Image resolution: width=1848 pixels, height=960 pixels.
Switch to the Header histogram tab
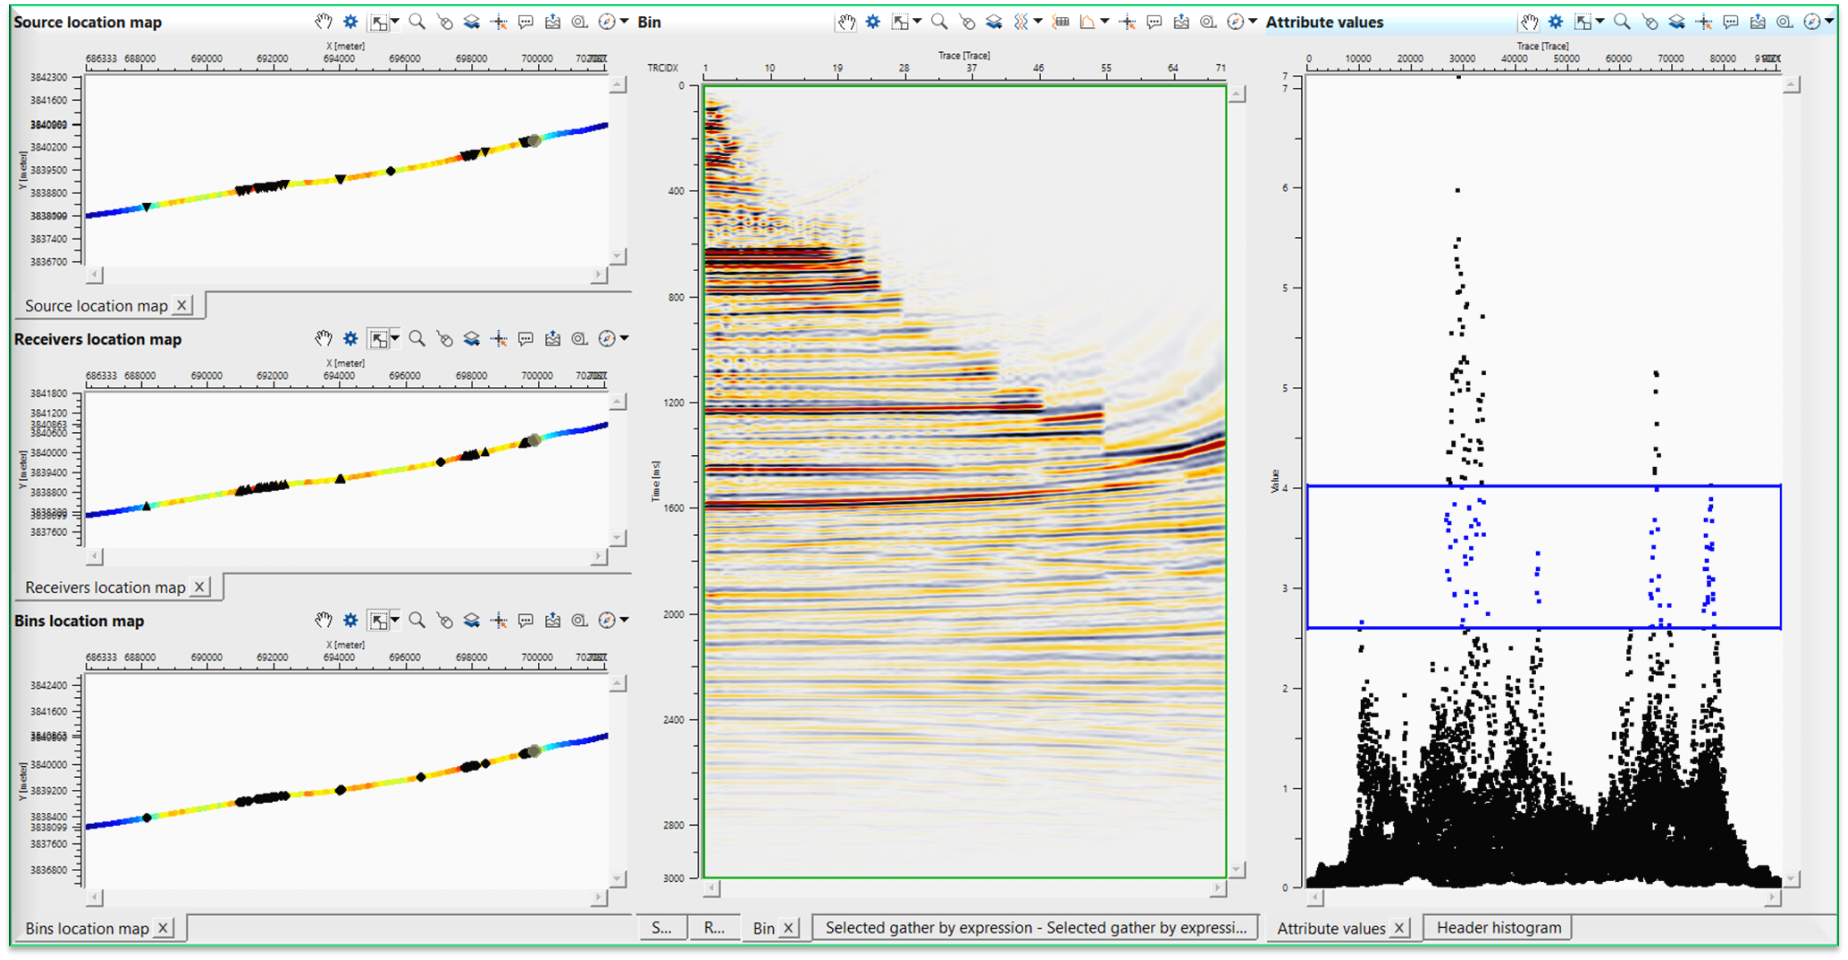coord(1497,927)
